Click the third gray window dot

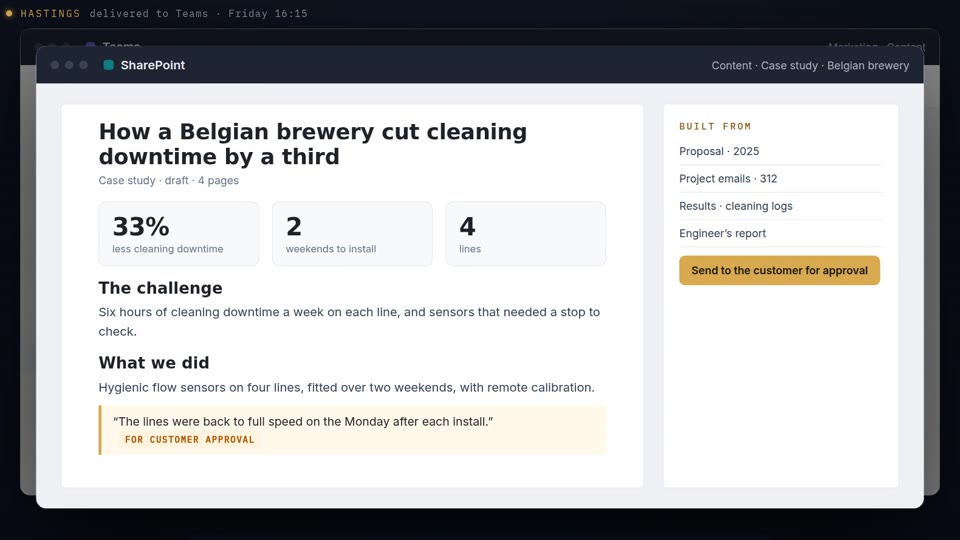(x=83, y=65)
